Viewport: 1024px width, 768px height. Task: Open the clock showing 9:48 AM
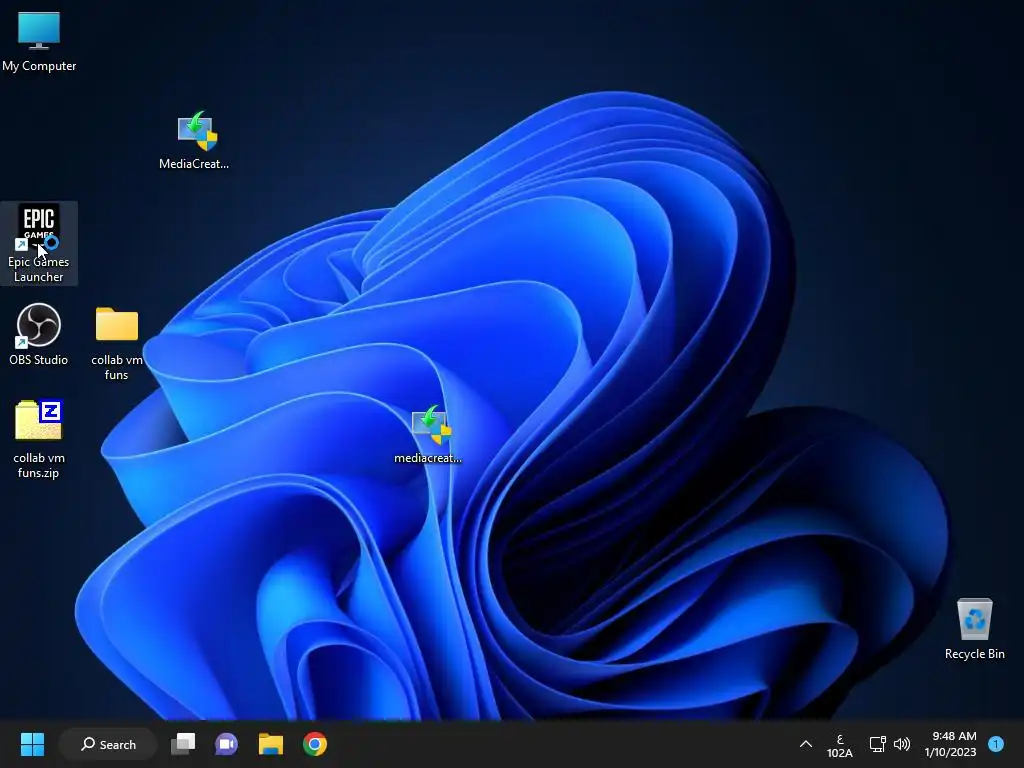[950, 744]
